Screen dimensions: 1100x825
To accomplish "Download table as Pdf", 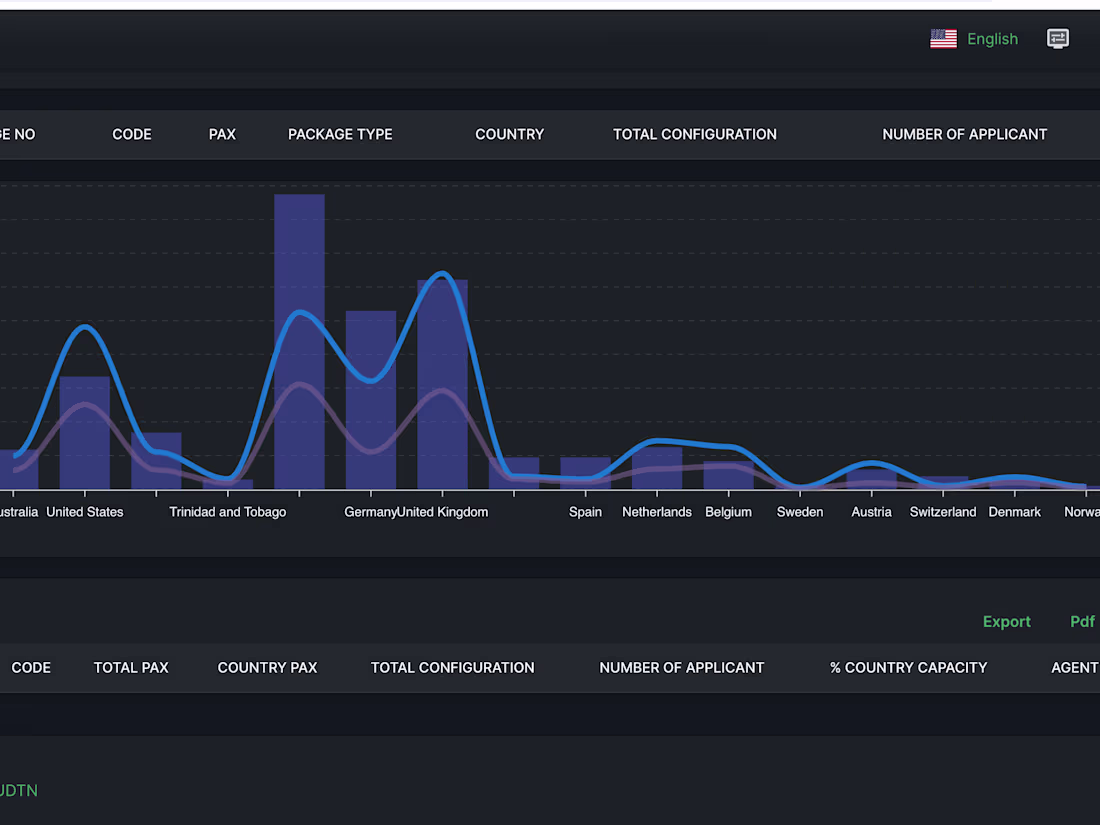I will coord(1082,622).
